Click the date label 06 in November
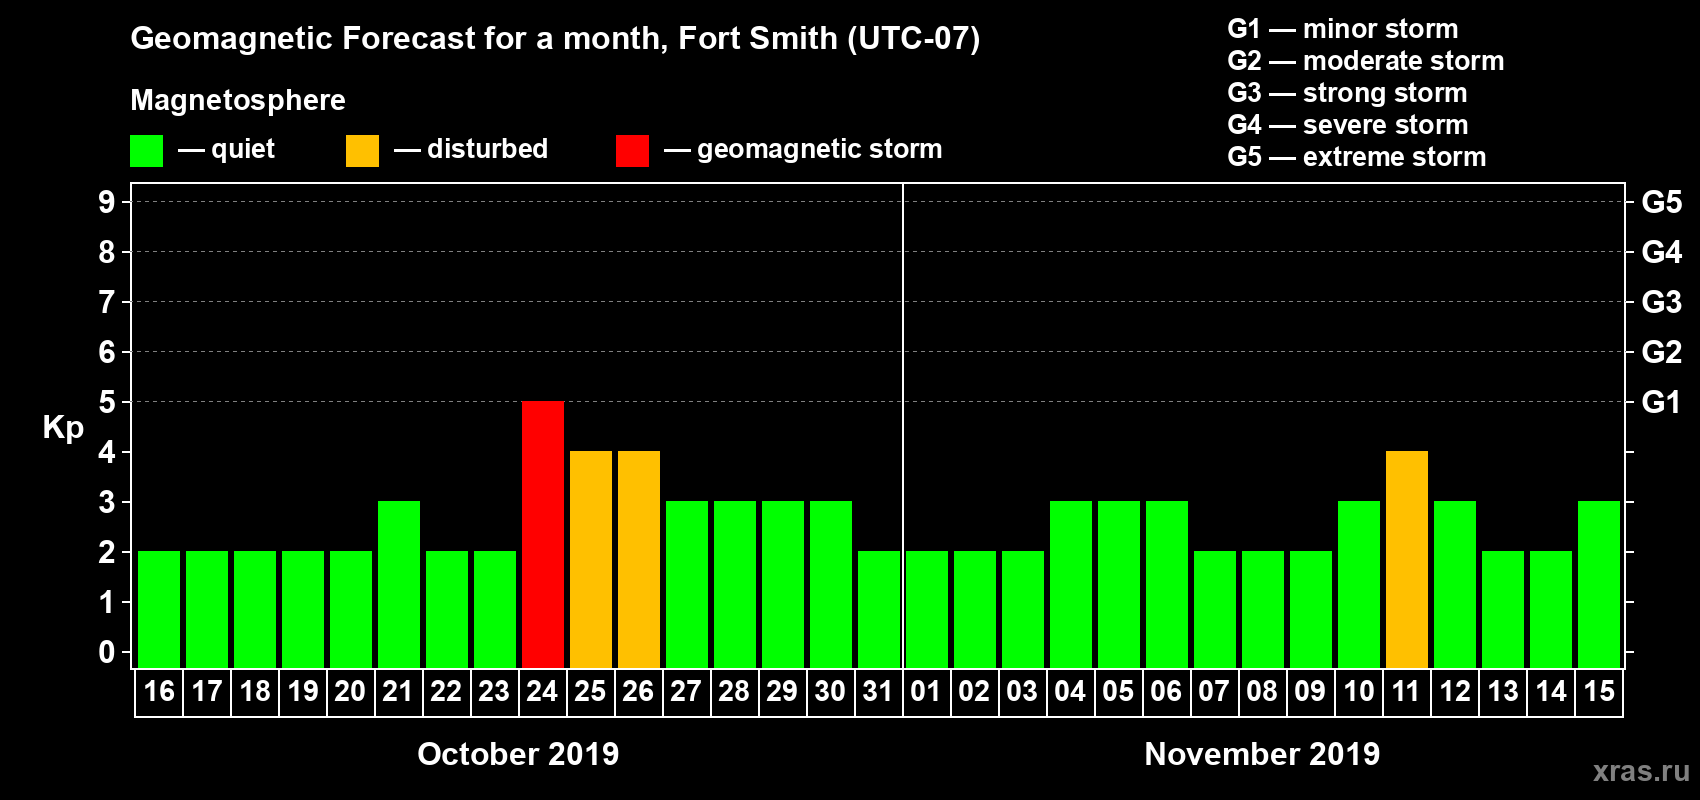1700x800 pixels. pyautogui.click(x=1166, y=691)
